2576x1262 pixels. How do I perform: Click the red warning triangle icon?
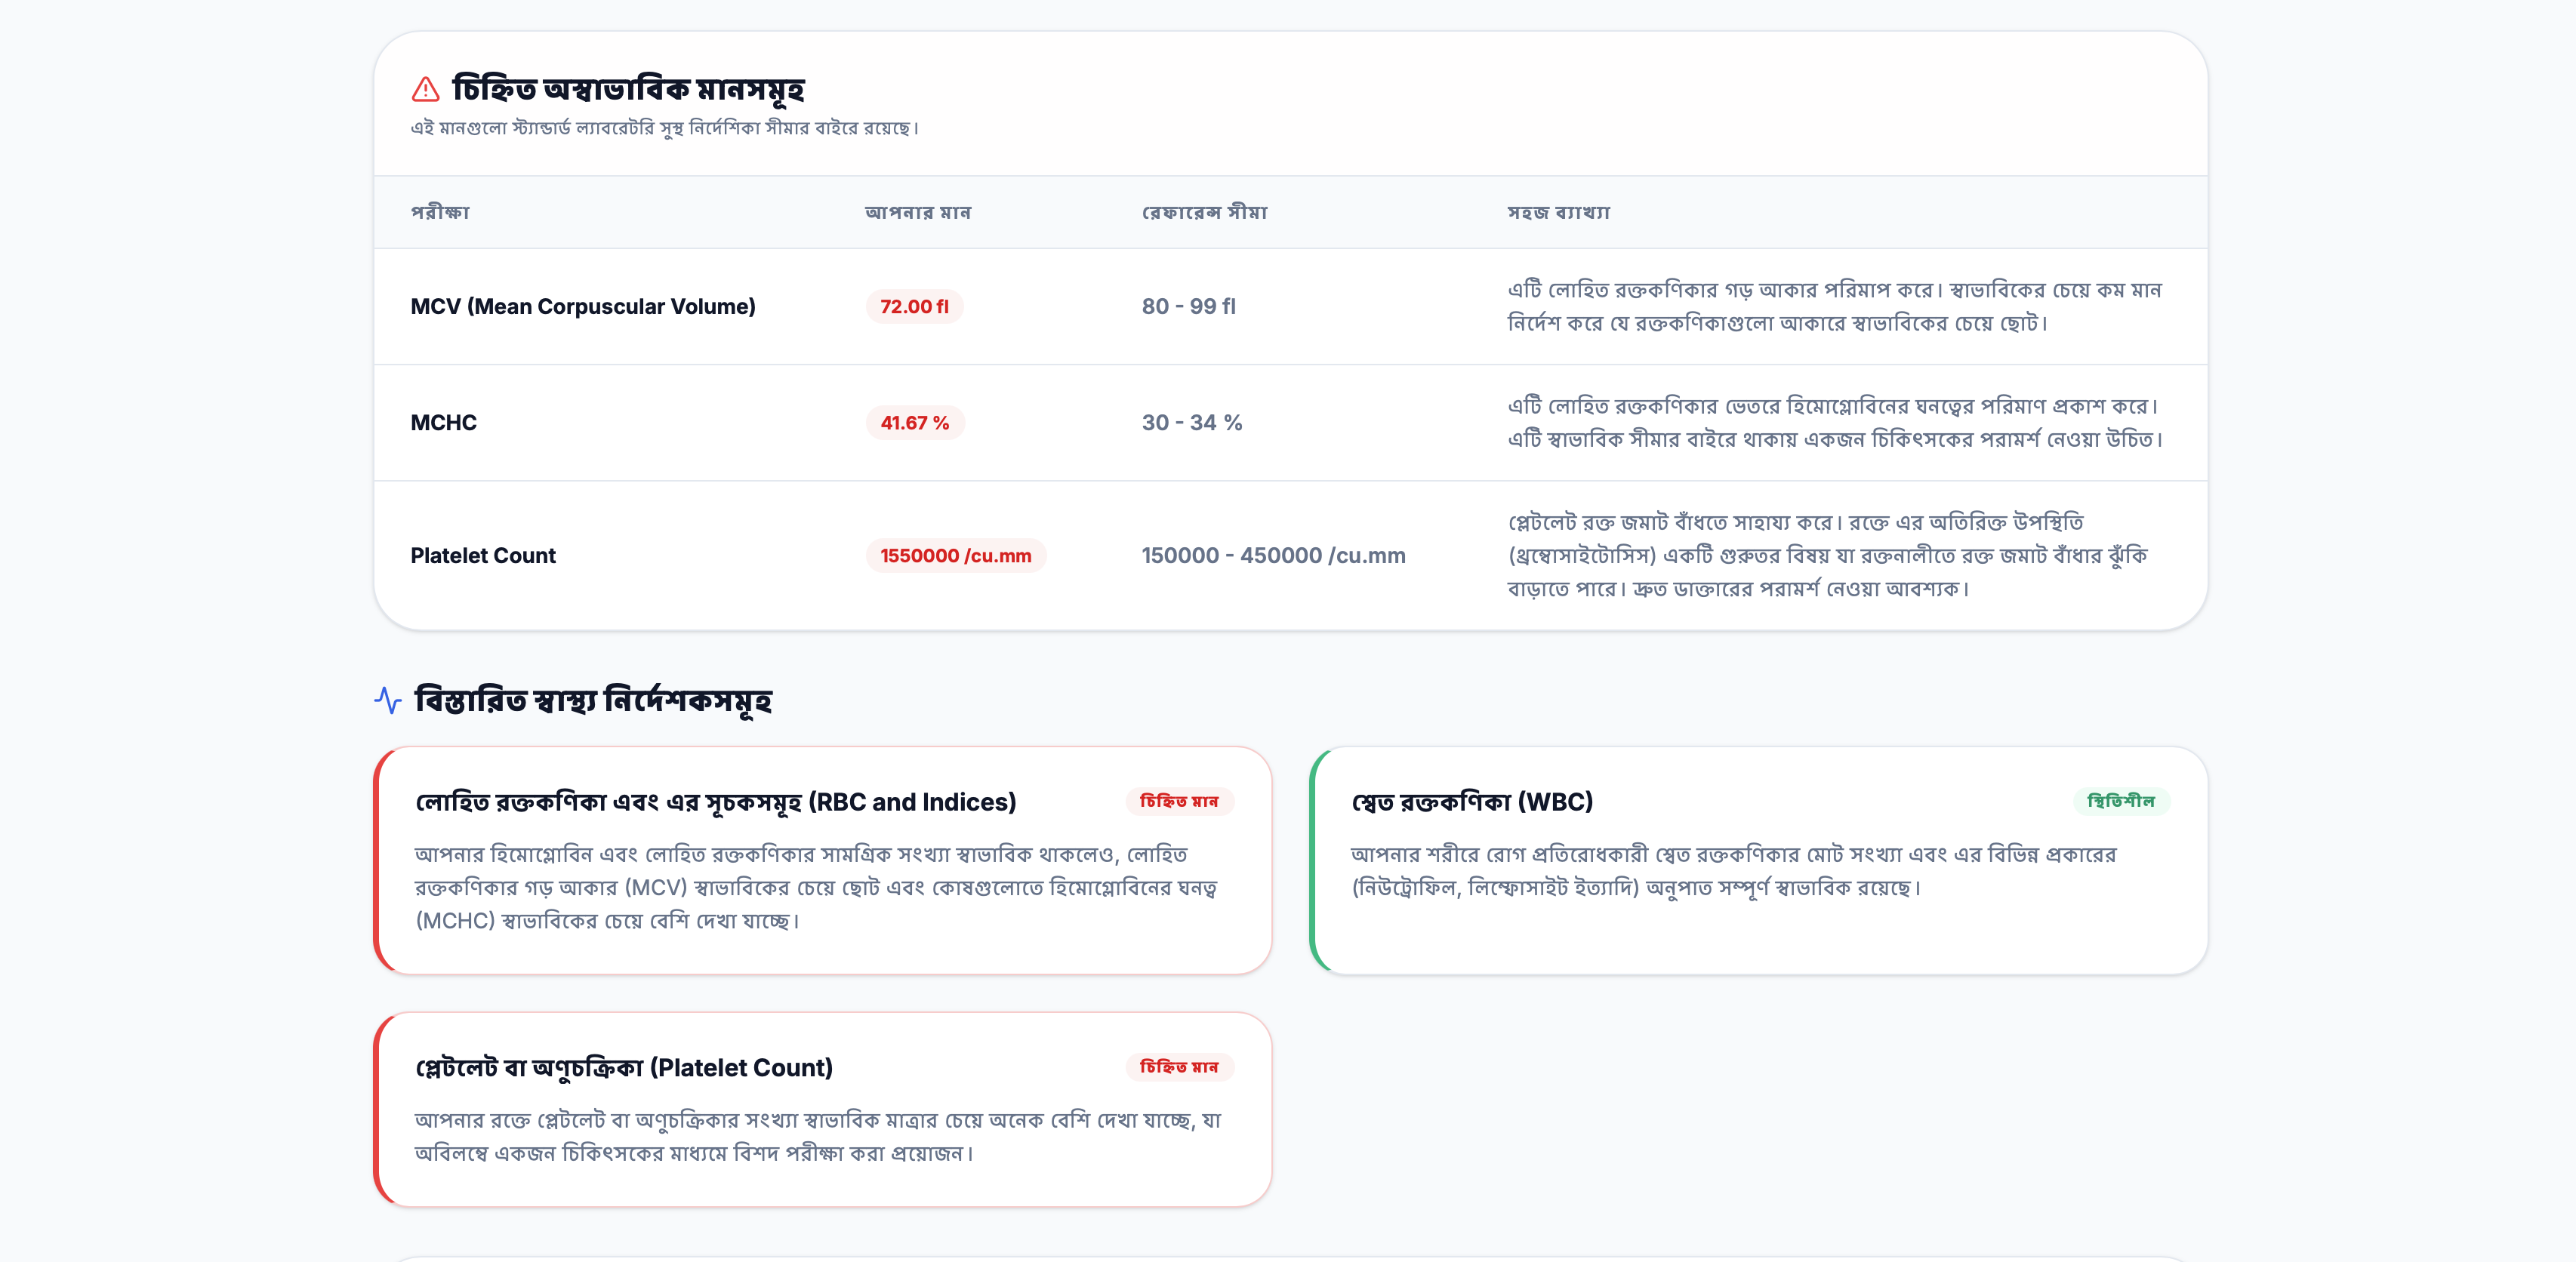click(x=425, y=89)
